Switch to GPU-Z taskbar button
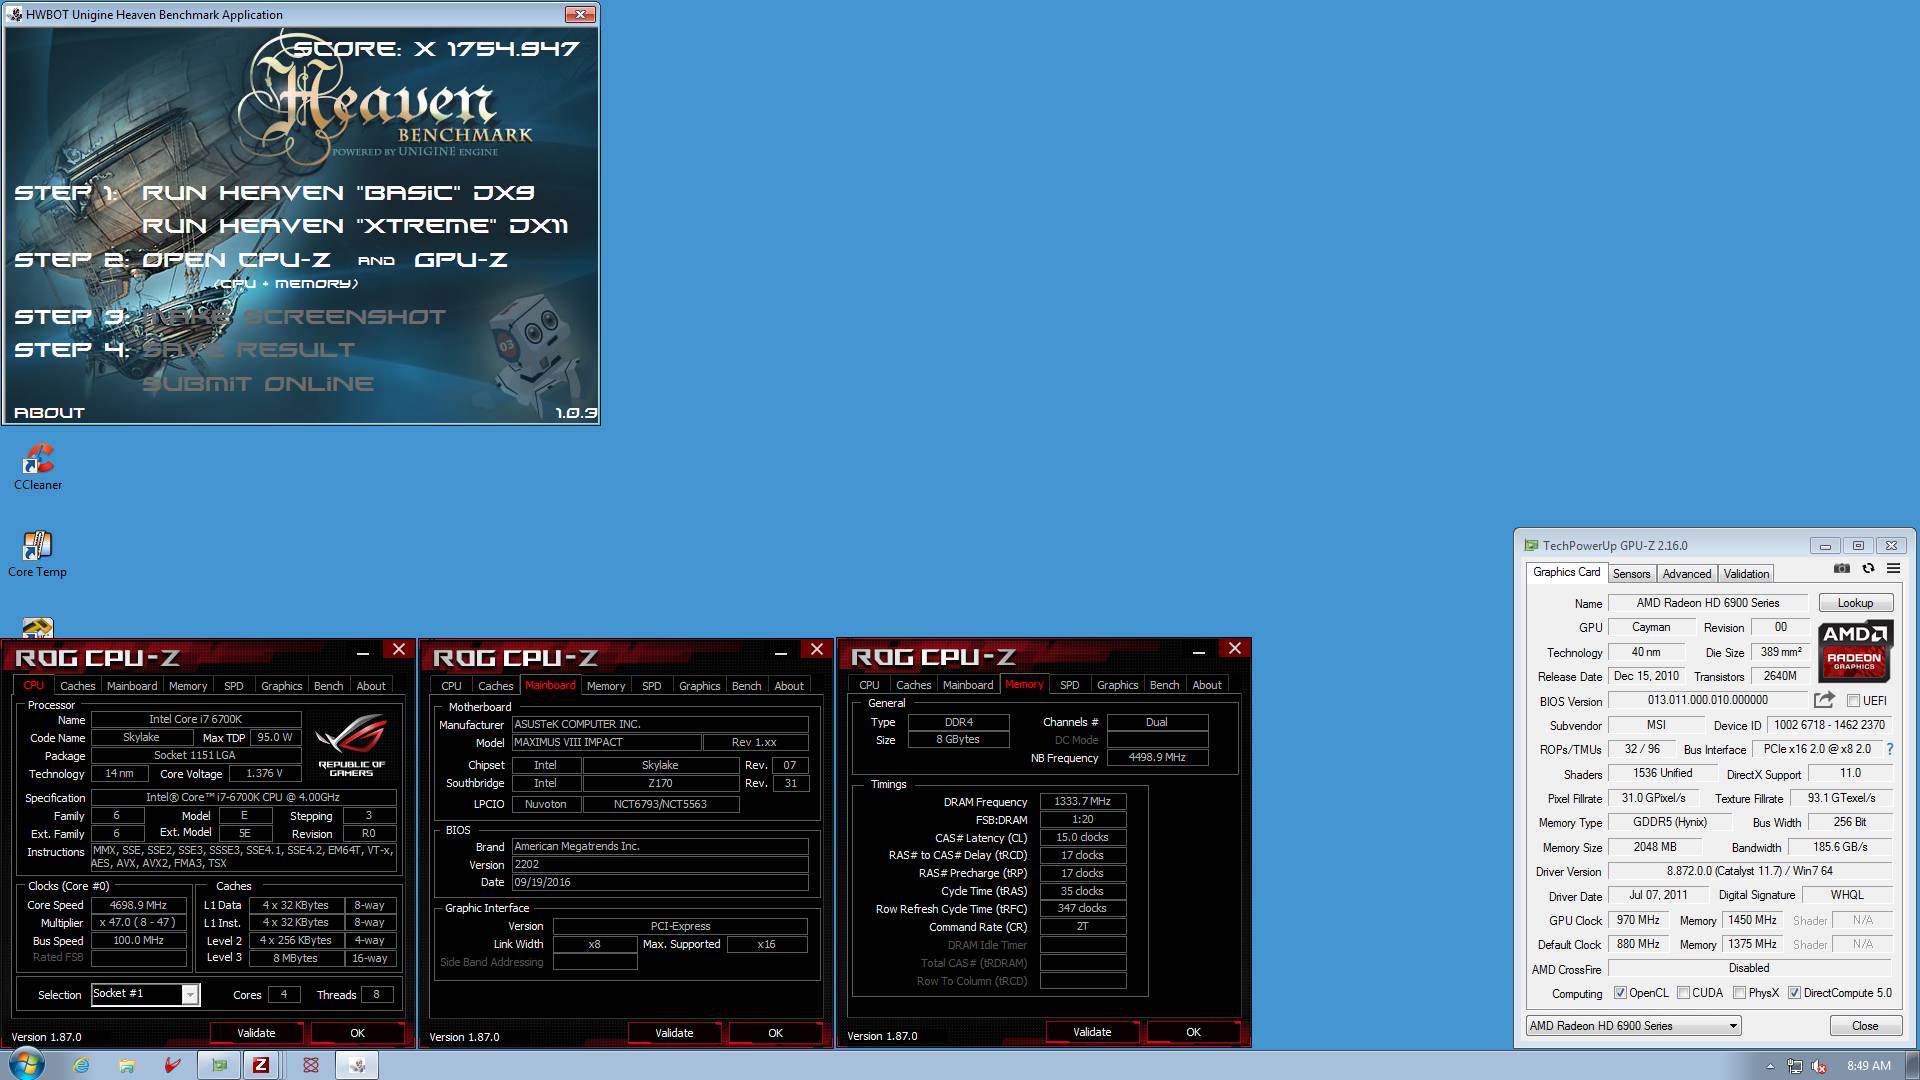The image size is (1920, 1080). pyautogui.click(x=219, y=1065)
